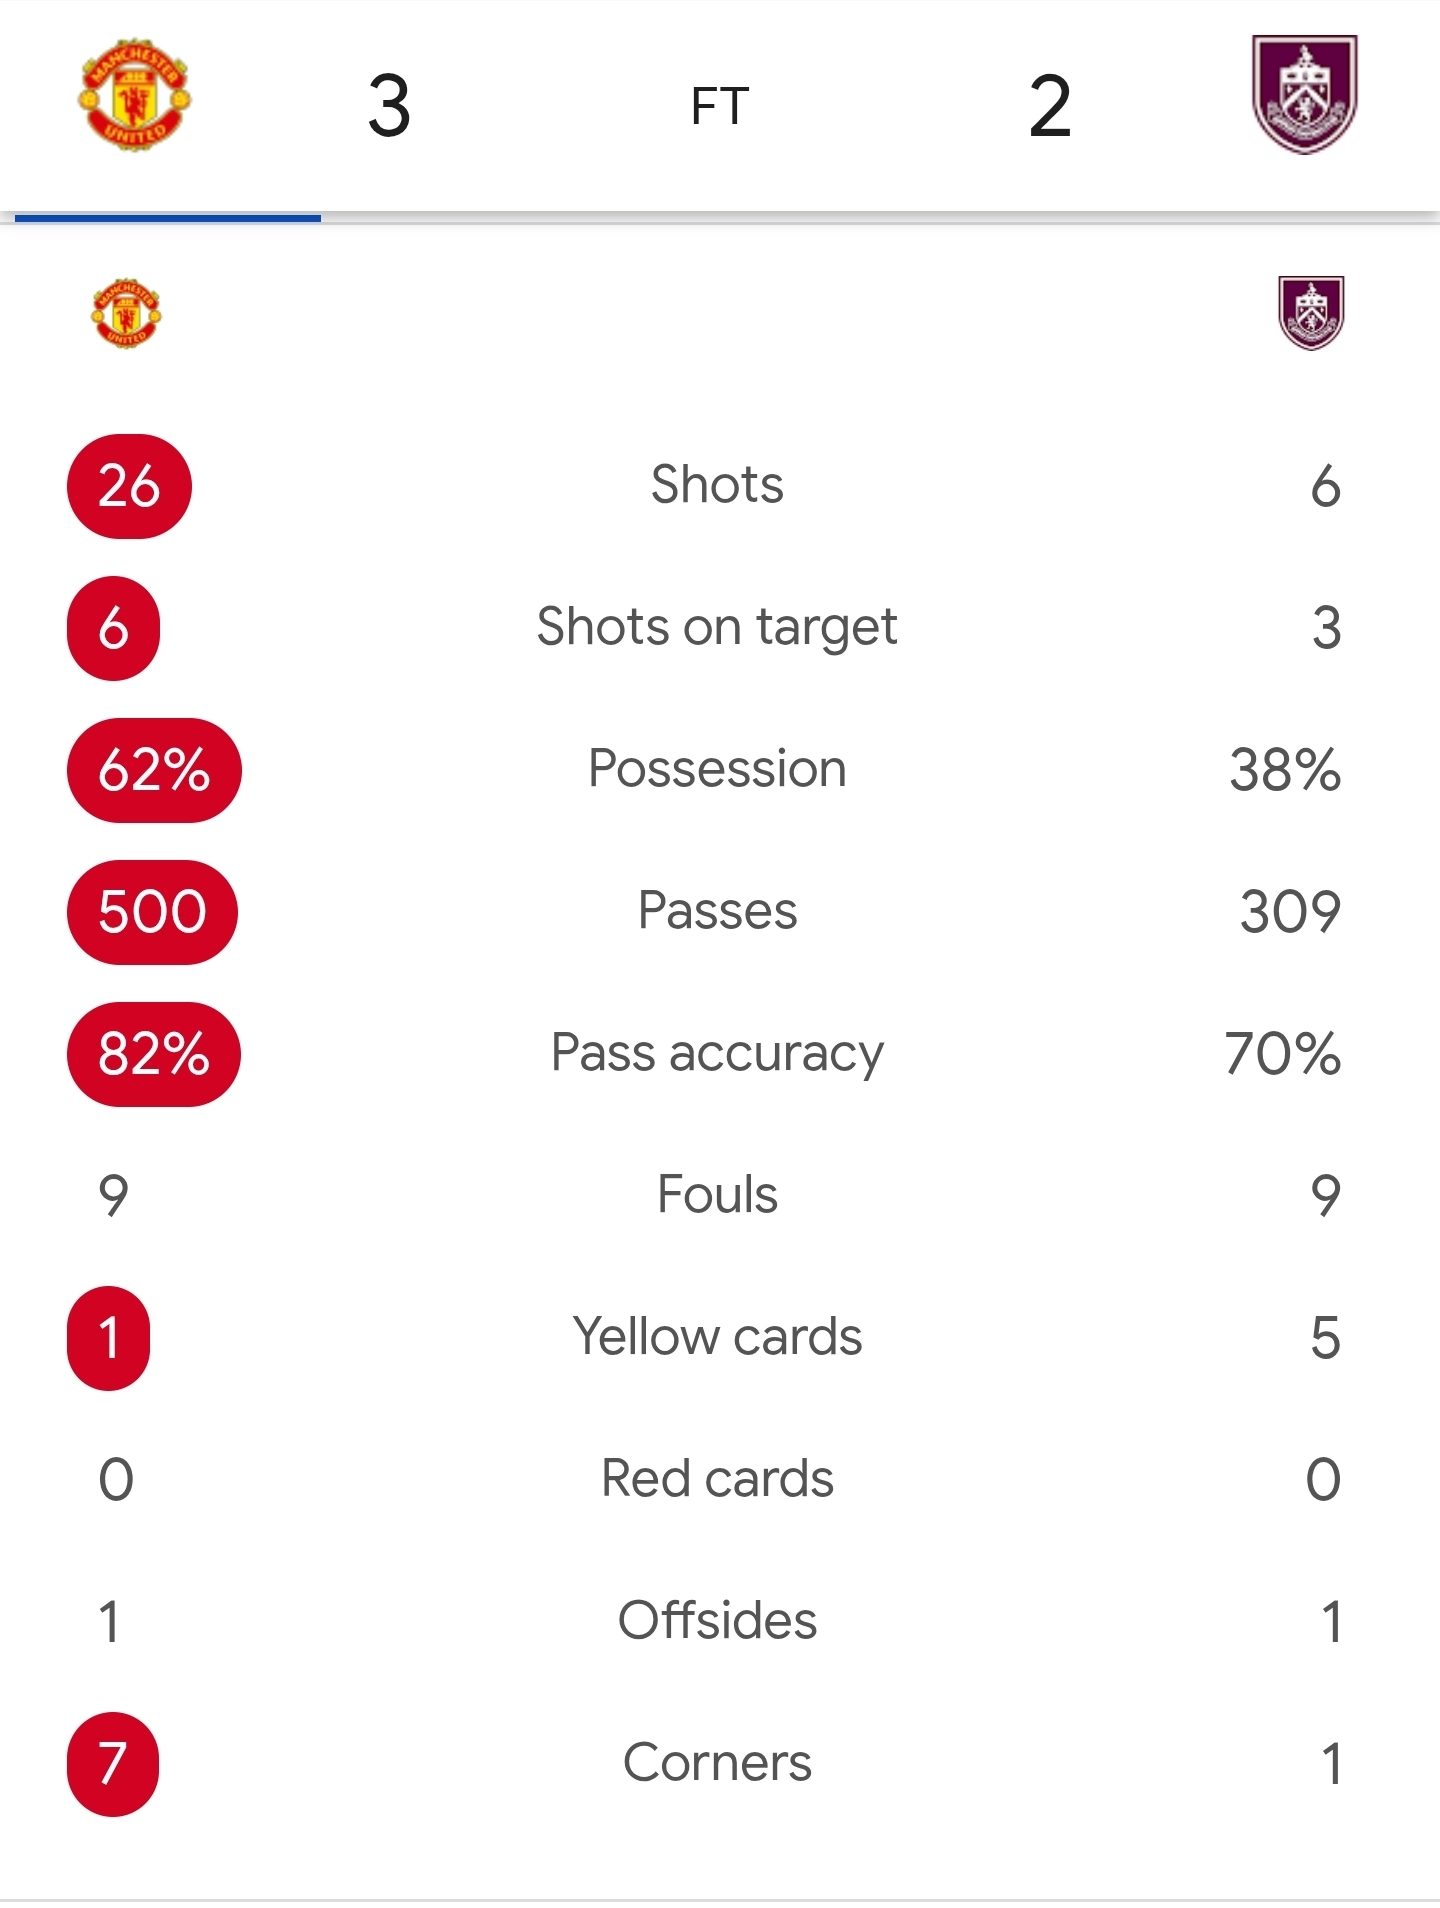
Task: Tap the red 1 yellow cards badge
Action: tap(108, 1338)
